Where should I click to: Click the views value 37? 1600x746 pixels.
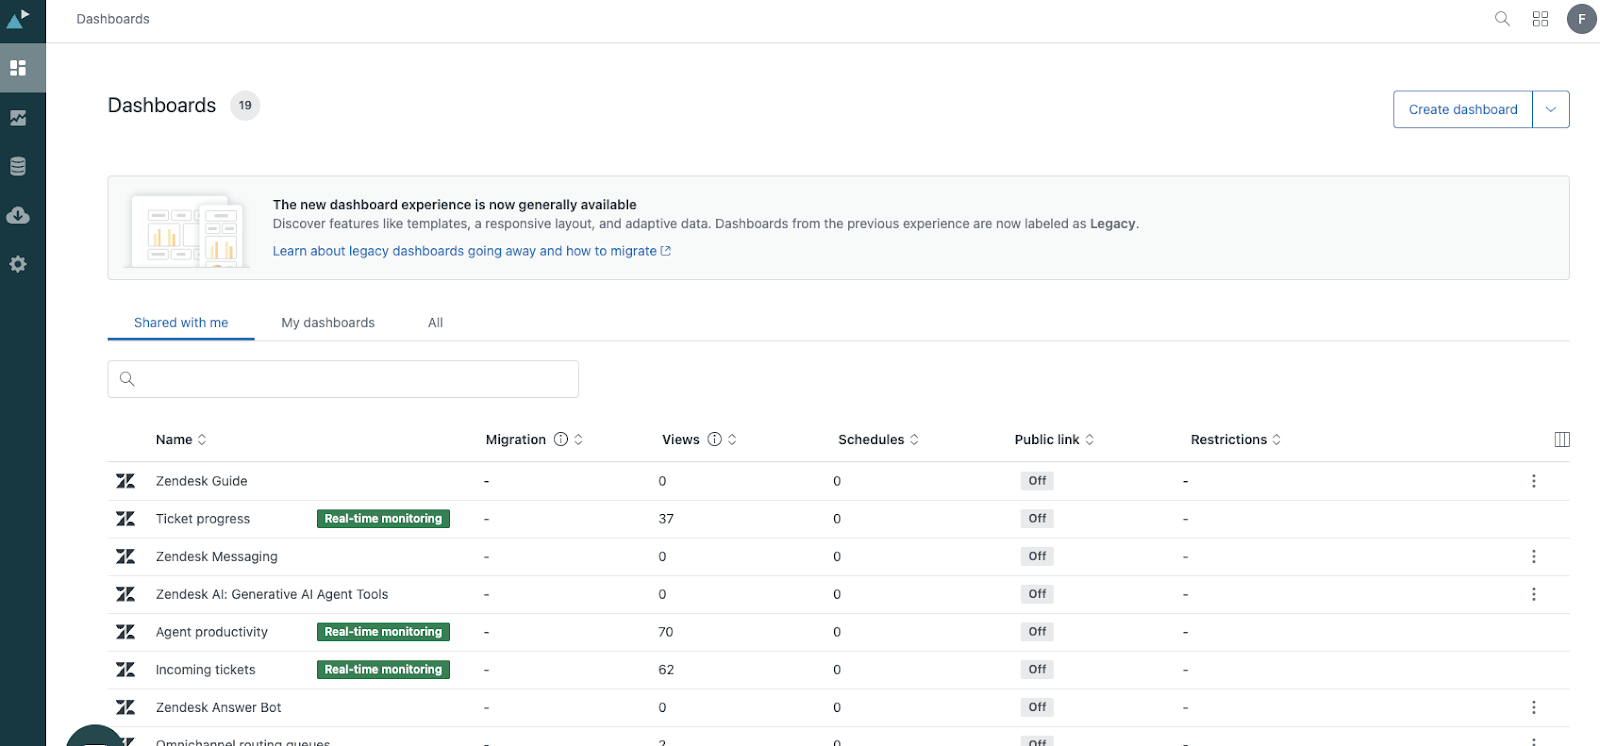coord(666,519)
